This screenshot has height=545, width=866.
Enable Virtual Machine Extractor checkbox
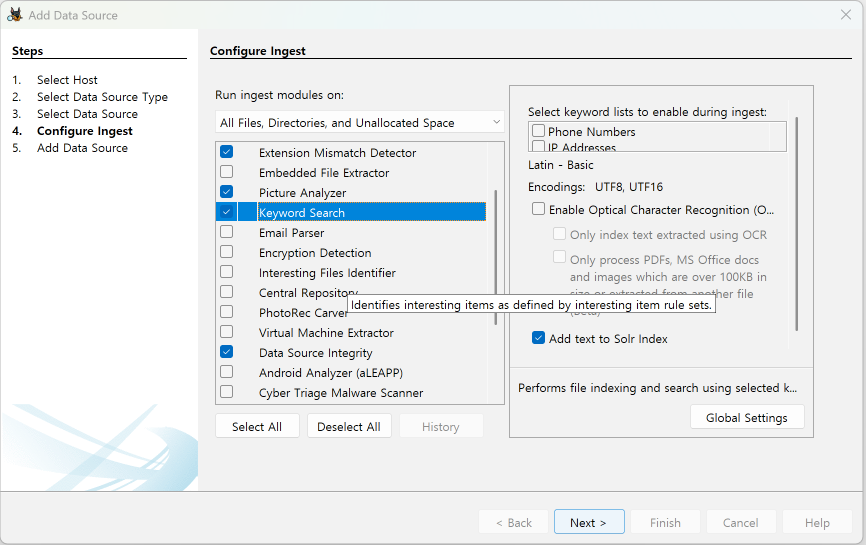click(x=226, y=332)
